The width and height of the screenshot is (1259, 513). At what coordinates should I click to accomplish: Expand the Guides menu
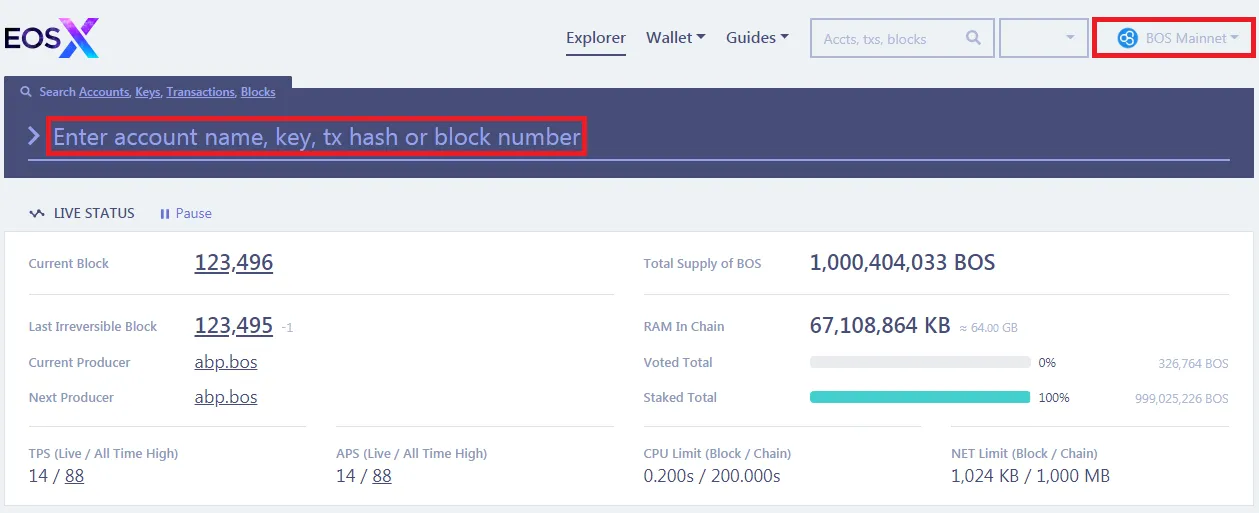coord(757,37)
